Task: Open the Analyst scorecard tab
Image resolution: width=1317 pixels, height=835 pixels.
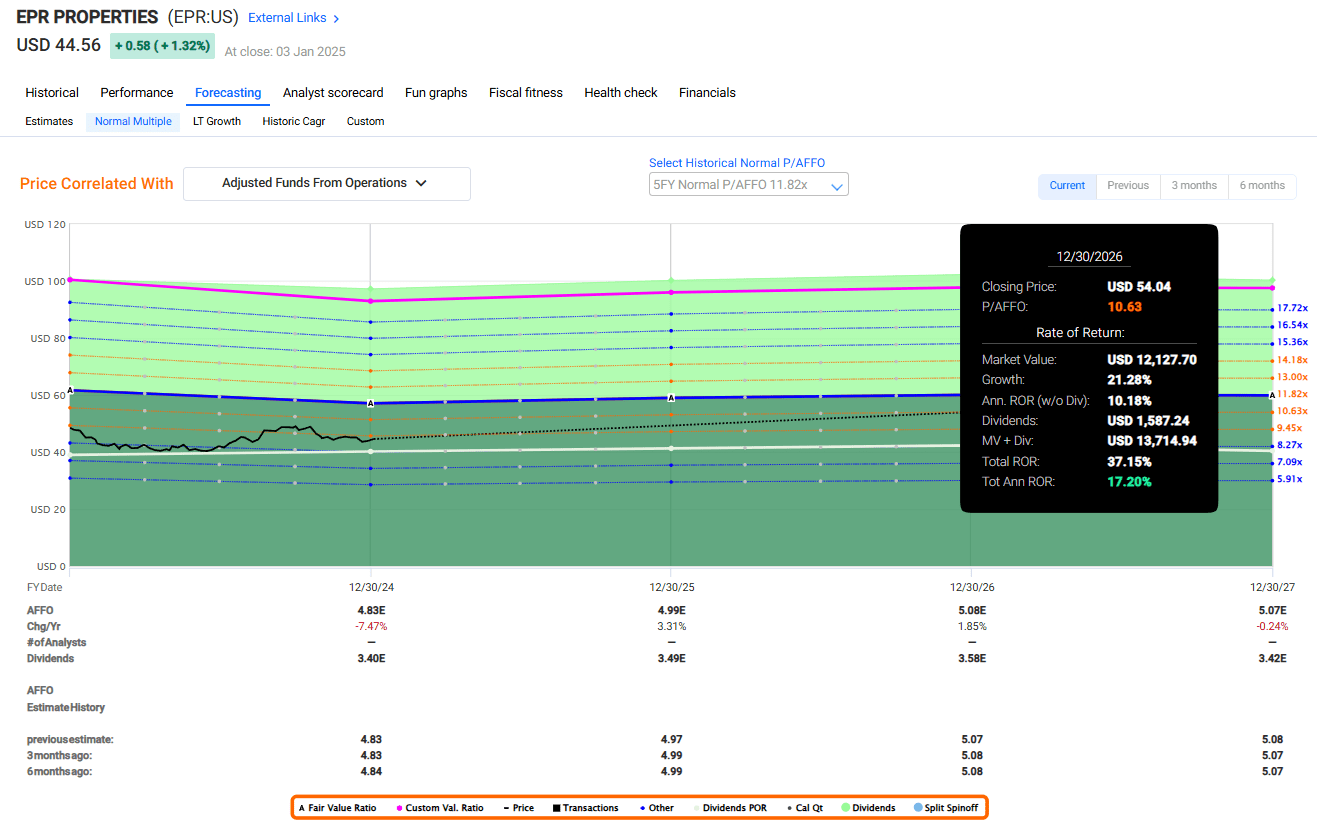Action: point(333,93)
